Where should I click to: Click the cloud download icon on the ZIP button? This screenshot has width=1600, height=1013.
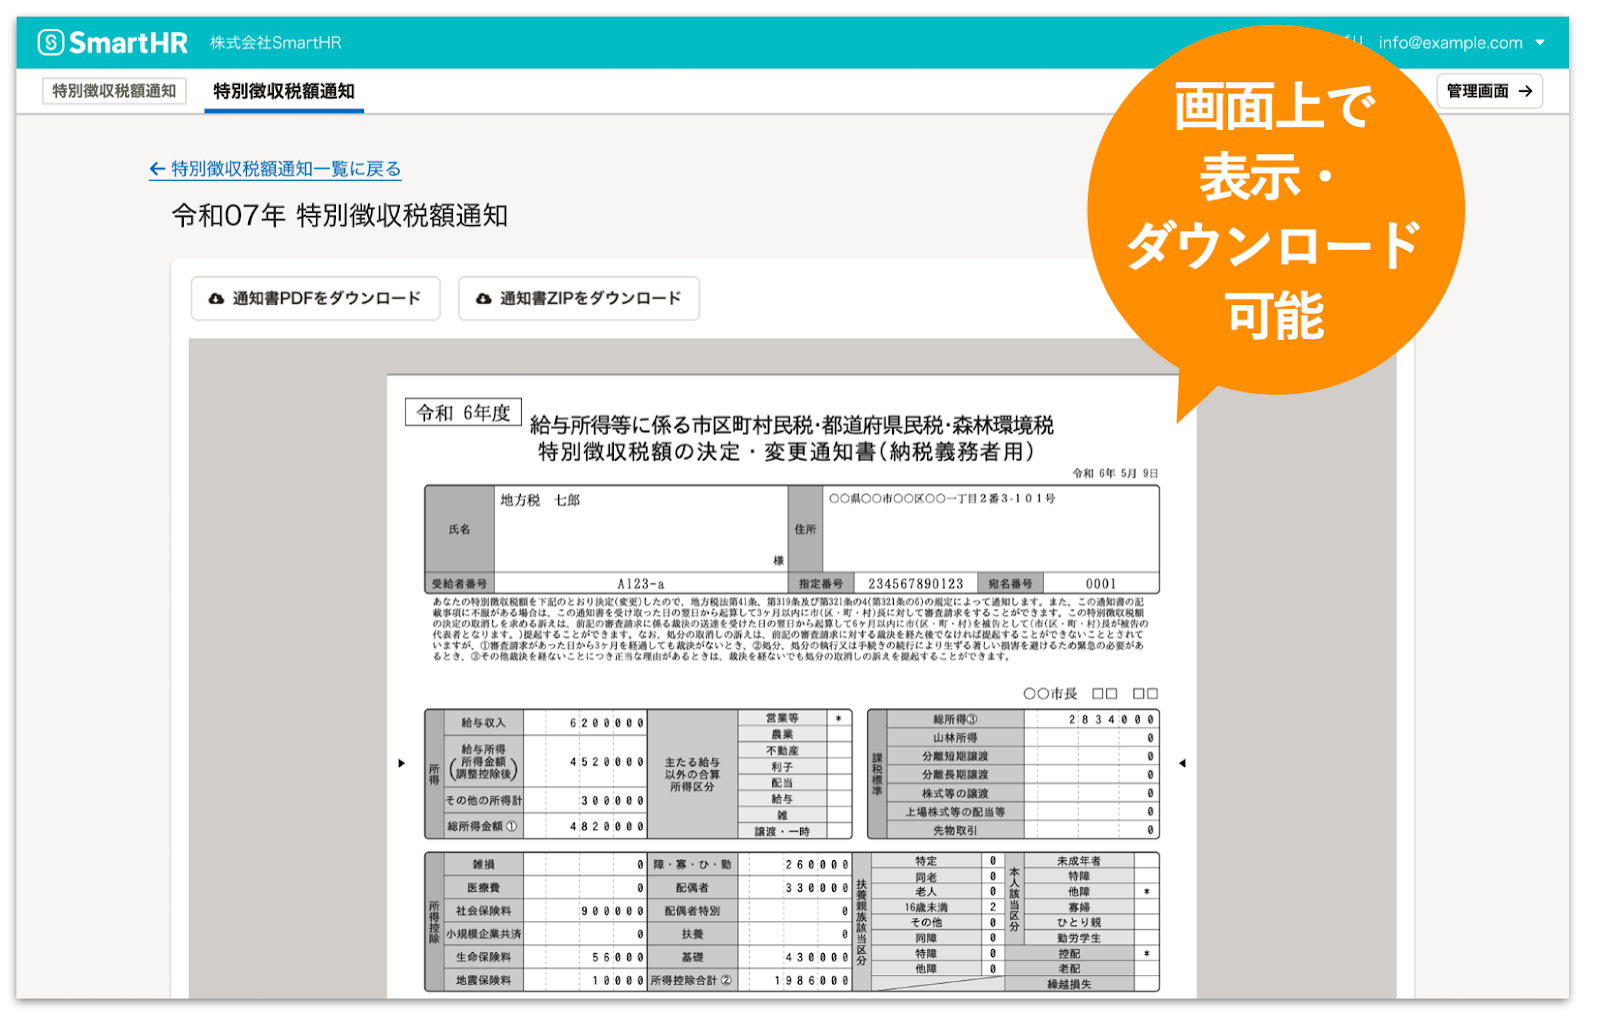483,297
